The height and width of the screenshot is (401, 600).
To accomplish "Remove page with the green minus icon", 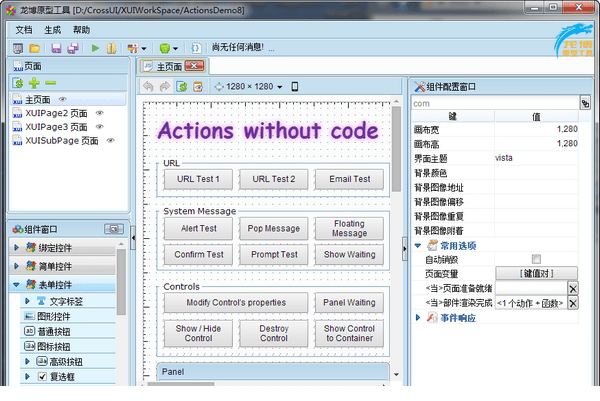I will pyautogui.click(x=50, y=83).
